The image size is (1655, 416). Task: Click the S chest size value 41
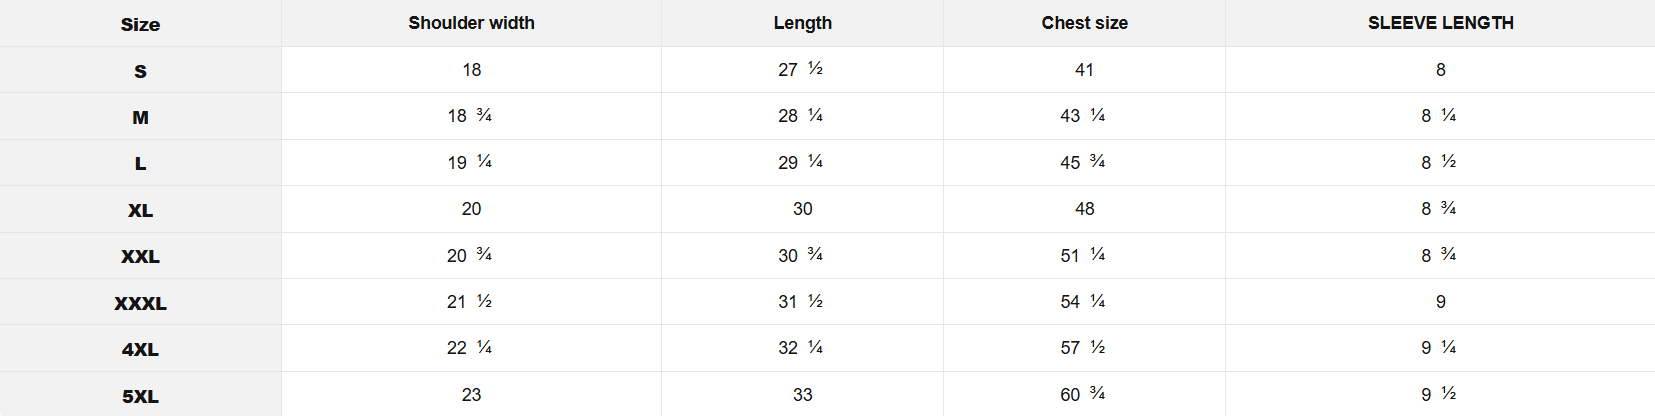tap(1084, 70)
